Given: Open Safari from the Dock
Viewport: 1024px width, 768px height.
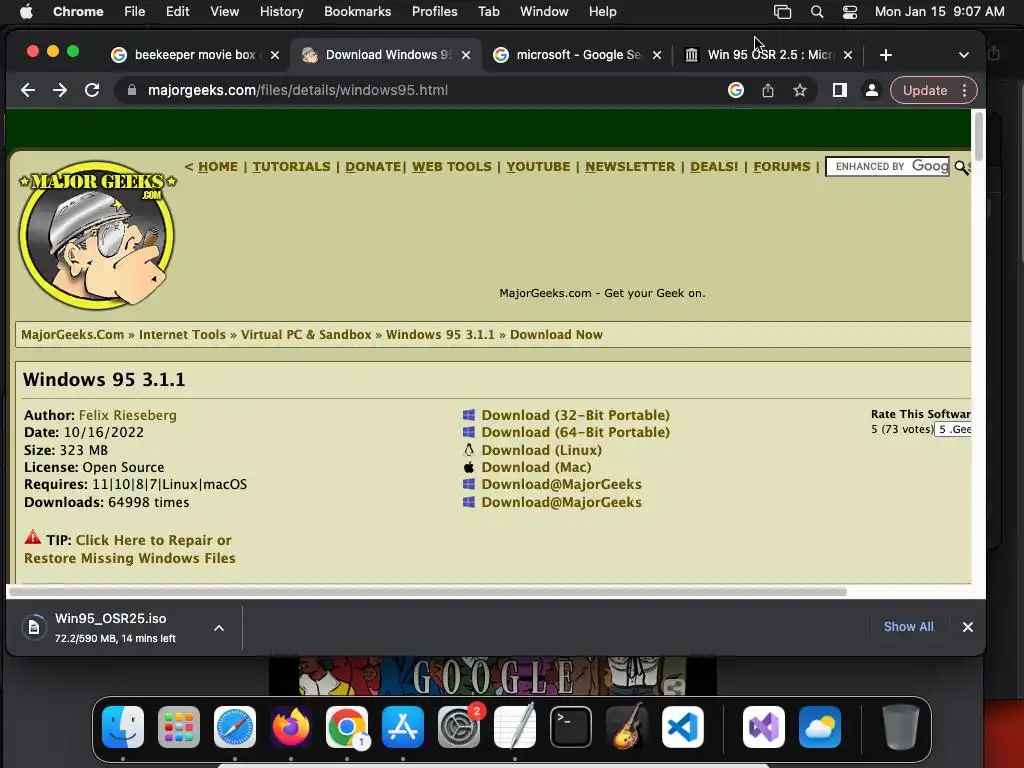Looking at the screenshot, I should [x=235, y=727].
